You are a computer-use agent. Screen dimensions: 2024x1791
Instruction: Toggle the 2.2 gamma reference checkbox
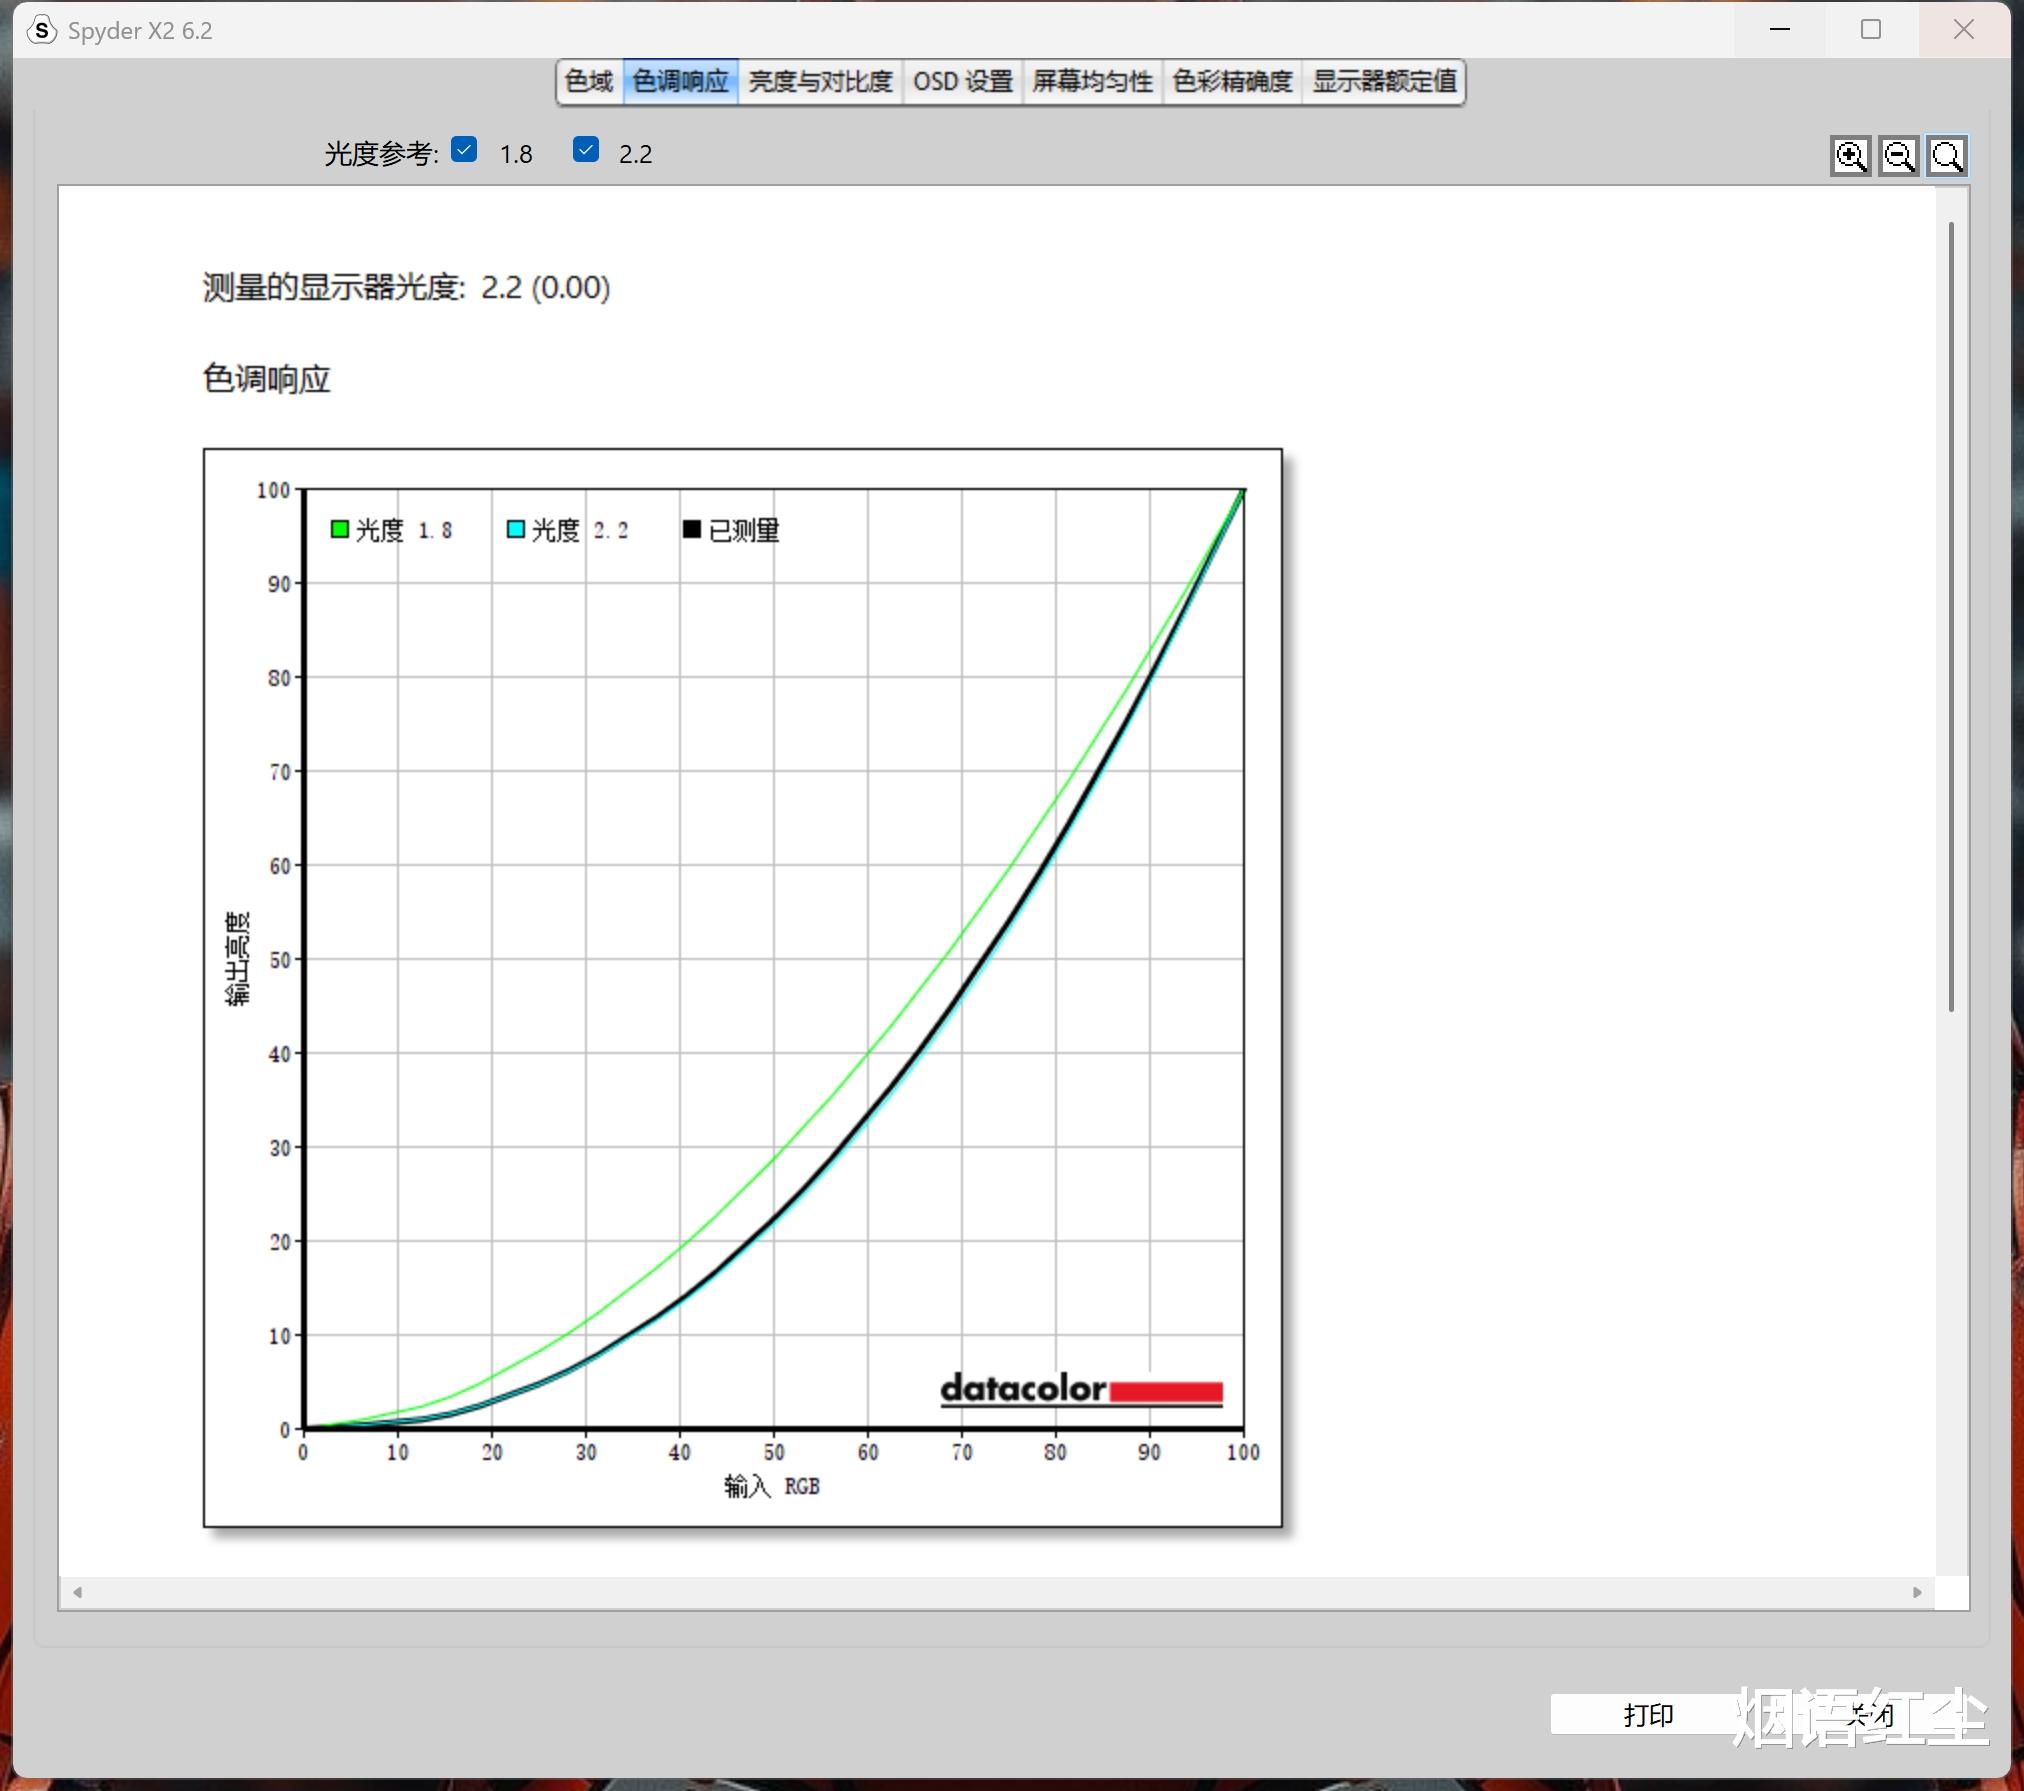click(x=586, y=150)
